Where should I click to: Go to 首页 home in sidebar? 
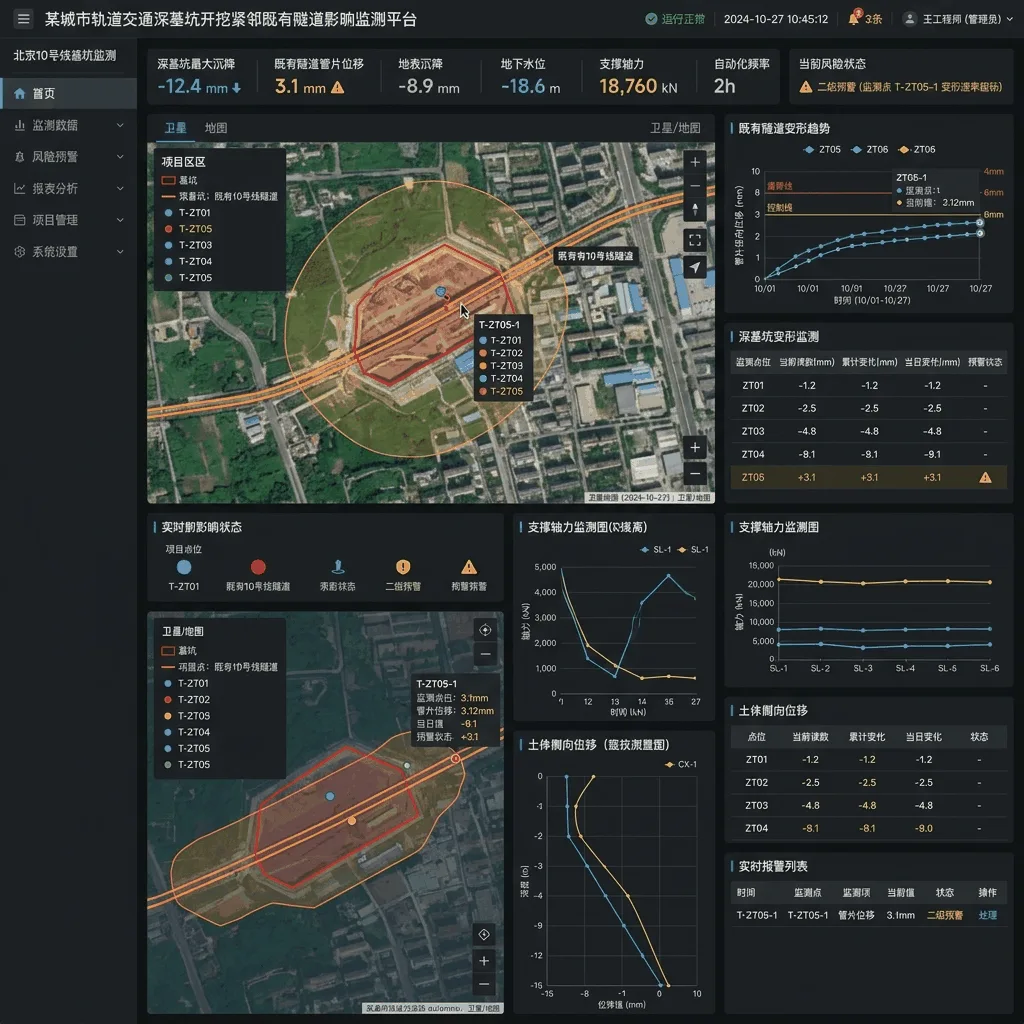point(69,93)
